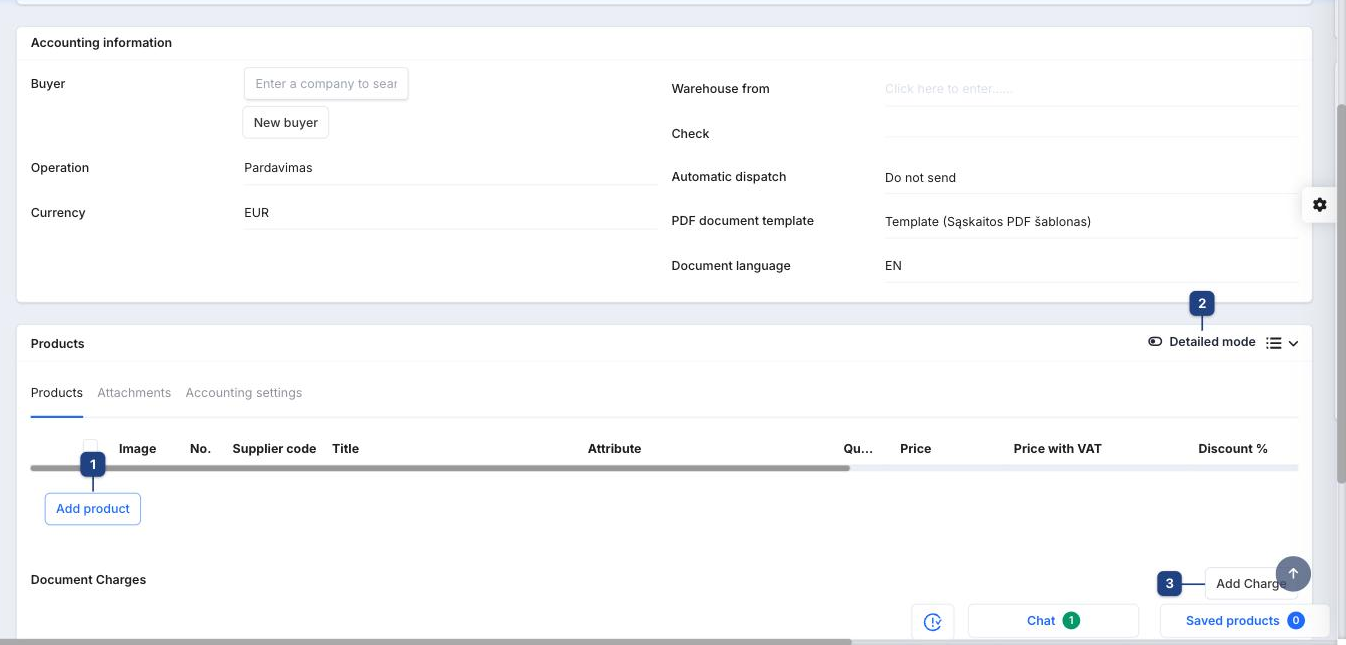Image resolution: width=1346 pixels, height=645 pixels.
Task: Open settings gear on right edge
Action: click(1320, 204)
